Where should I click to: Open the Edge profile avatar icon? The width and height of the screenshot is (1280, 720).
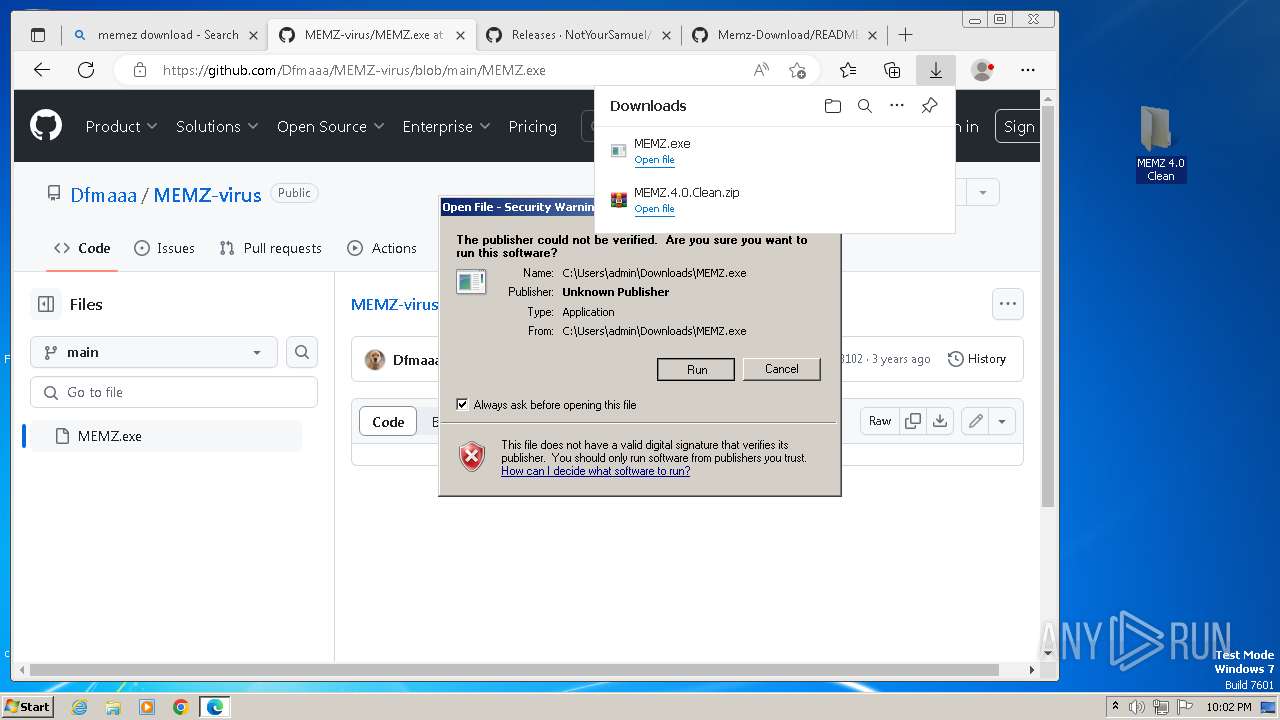[982, 70]
